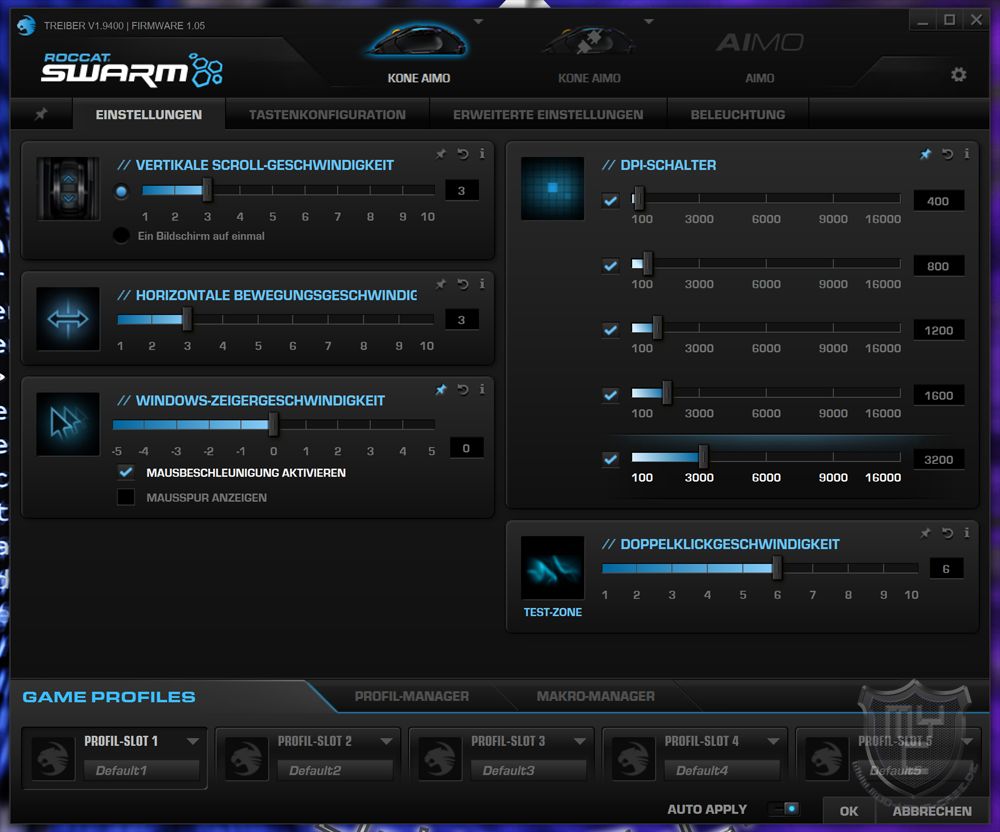This screenshot has width=1000, height=832.
Task: Click the Default1 profile name field
Action: point(142,770)
